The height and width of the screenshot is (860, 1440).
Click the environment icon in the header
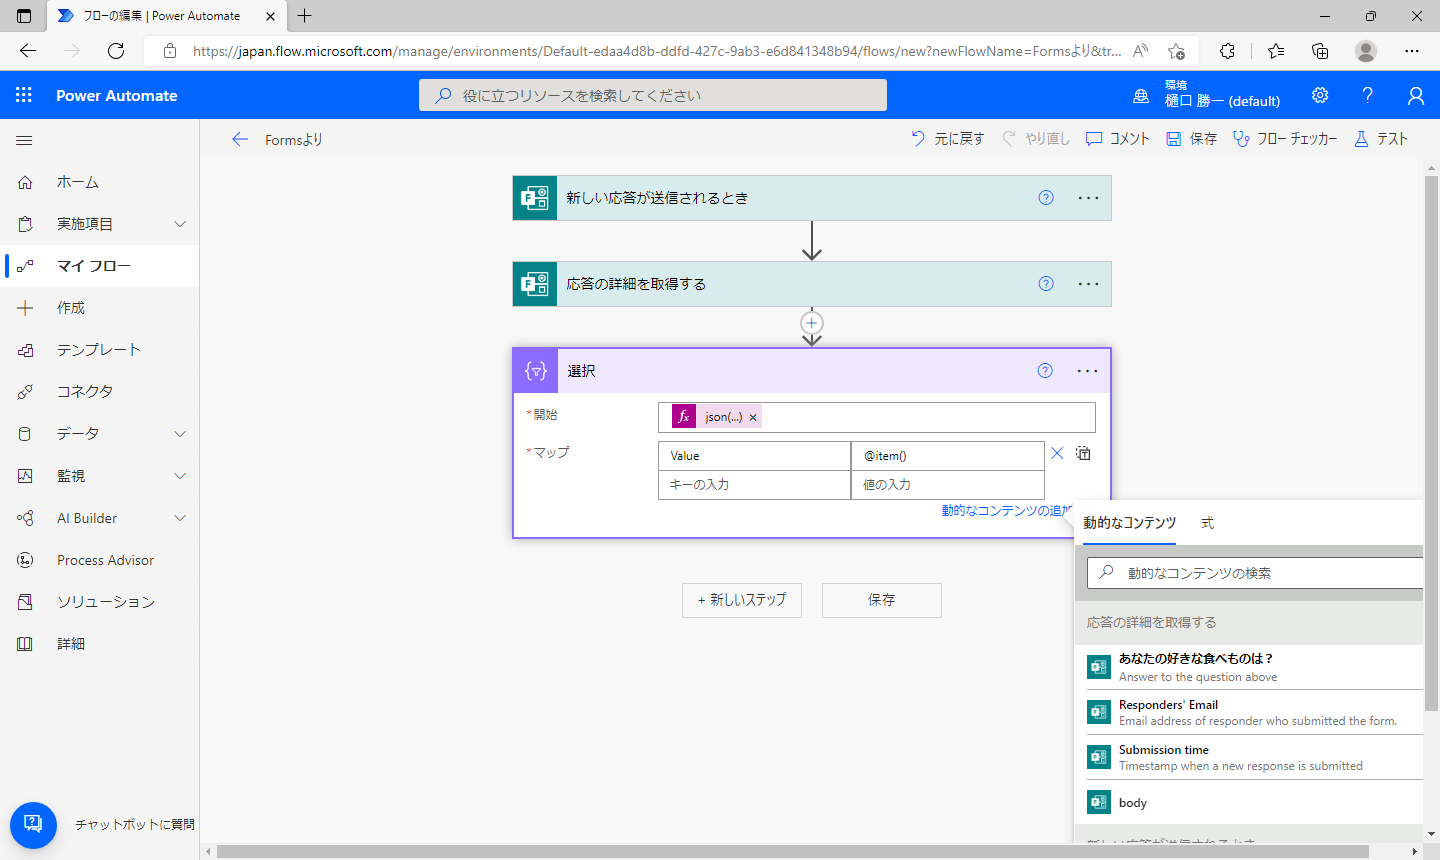[1141, 96]
